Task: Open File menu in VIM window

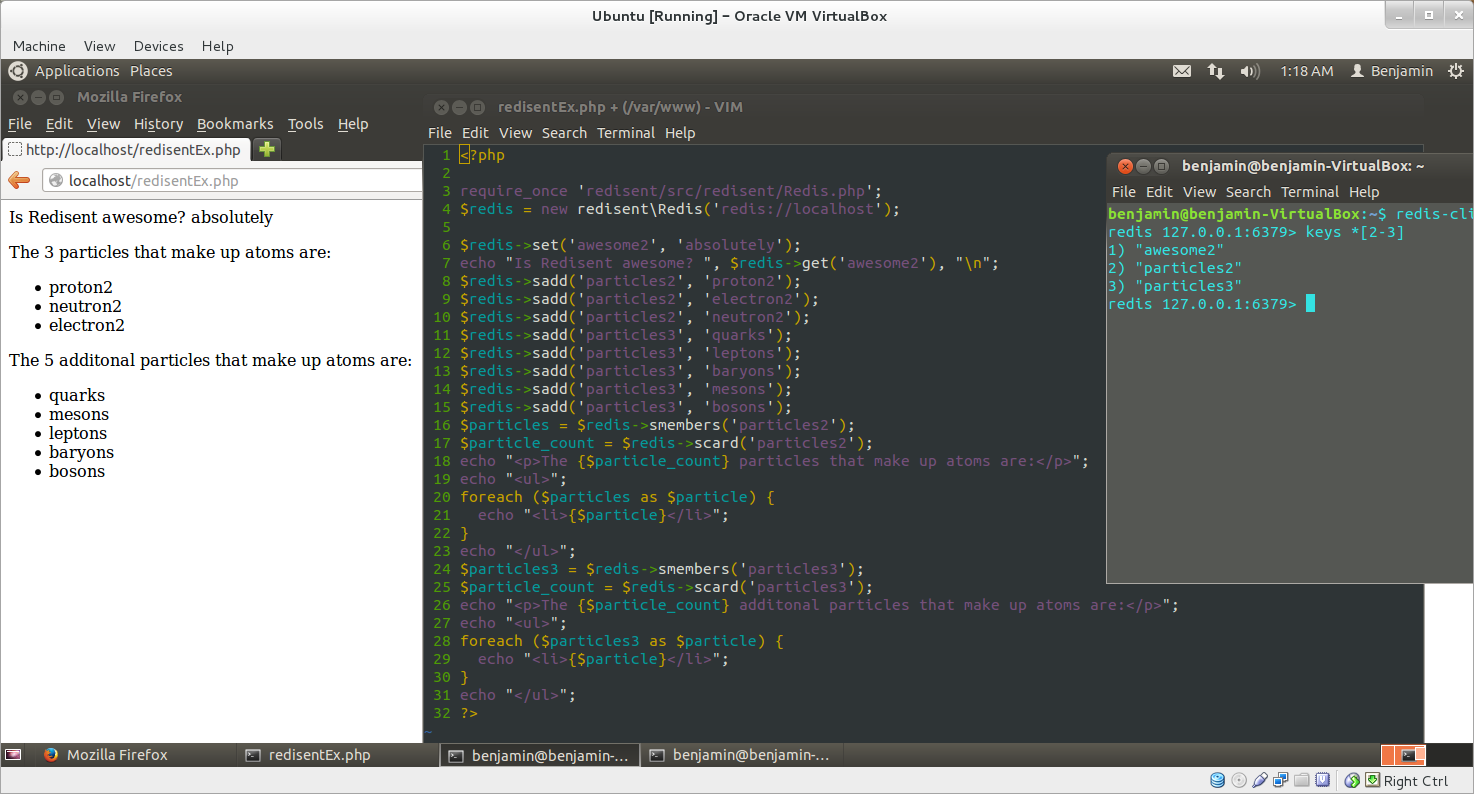Action: pos(440,133)
